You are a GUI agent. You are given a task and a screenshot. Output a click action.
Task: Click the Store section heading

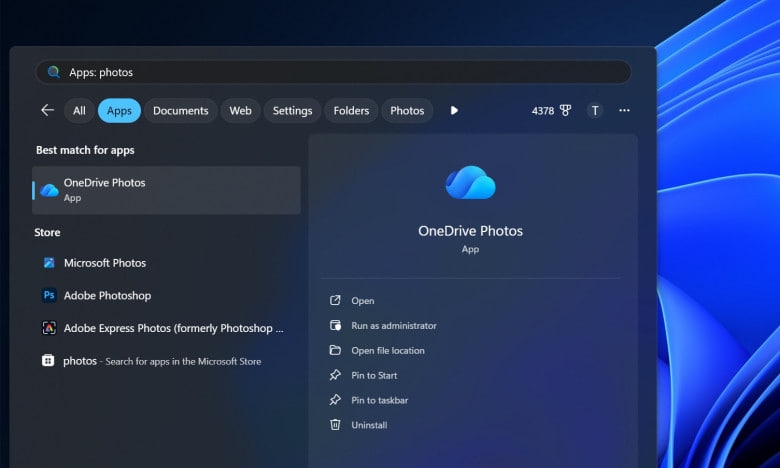click(x=47, y=232)
